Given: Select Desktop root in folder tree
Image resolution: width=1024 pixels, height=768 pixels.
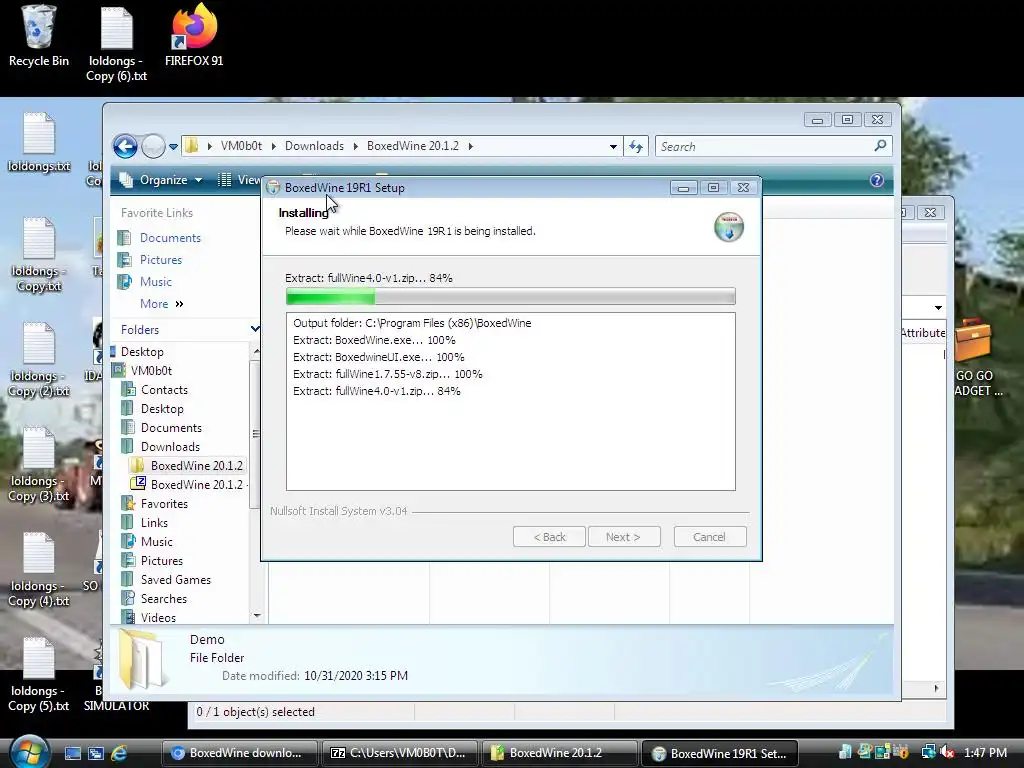Looking at the screenshot, I should (142, 351).
